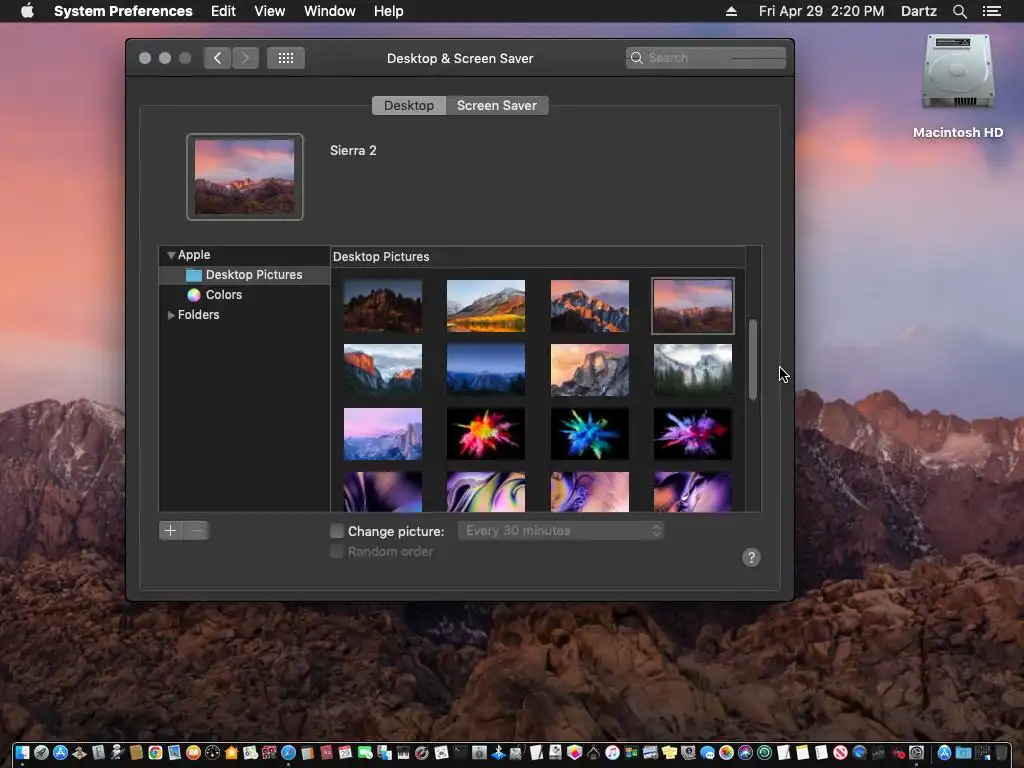Screen dimensions: 1024x768
Task: Open Stickies yellow notes icon in Dock
Action: (669, 752)
